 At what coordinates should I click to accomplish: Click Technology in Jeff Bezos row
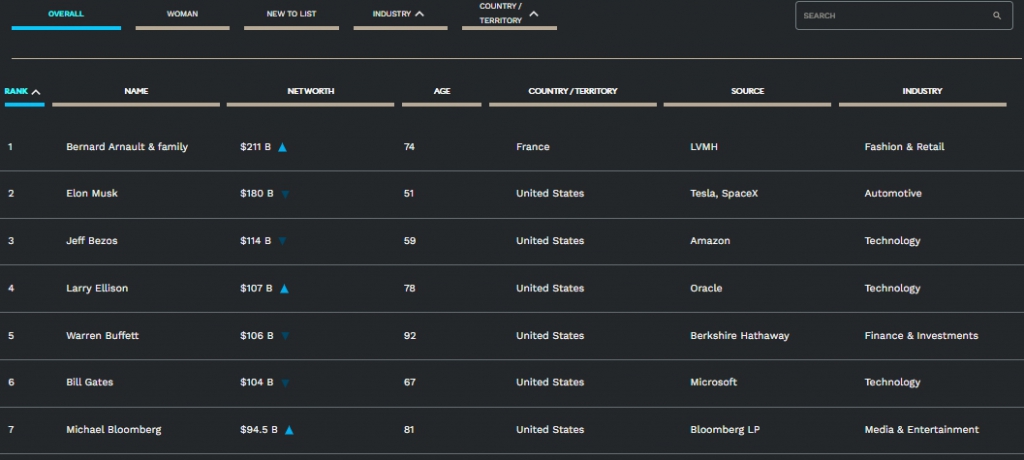click(x=893, y=241)
